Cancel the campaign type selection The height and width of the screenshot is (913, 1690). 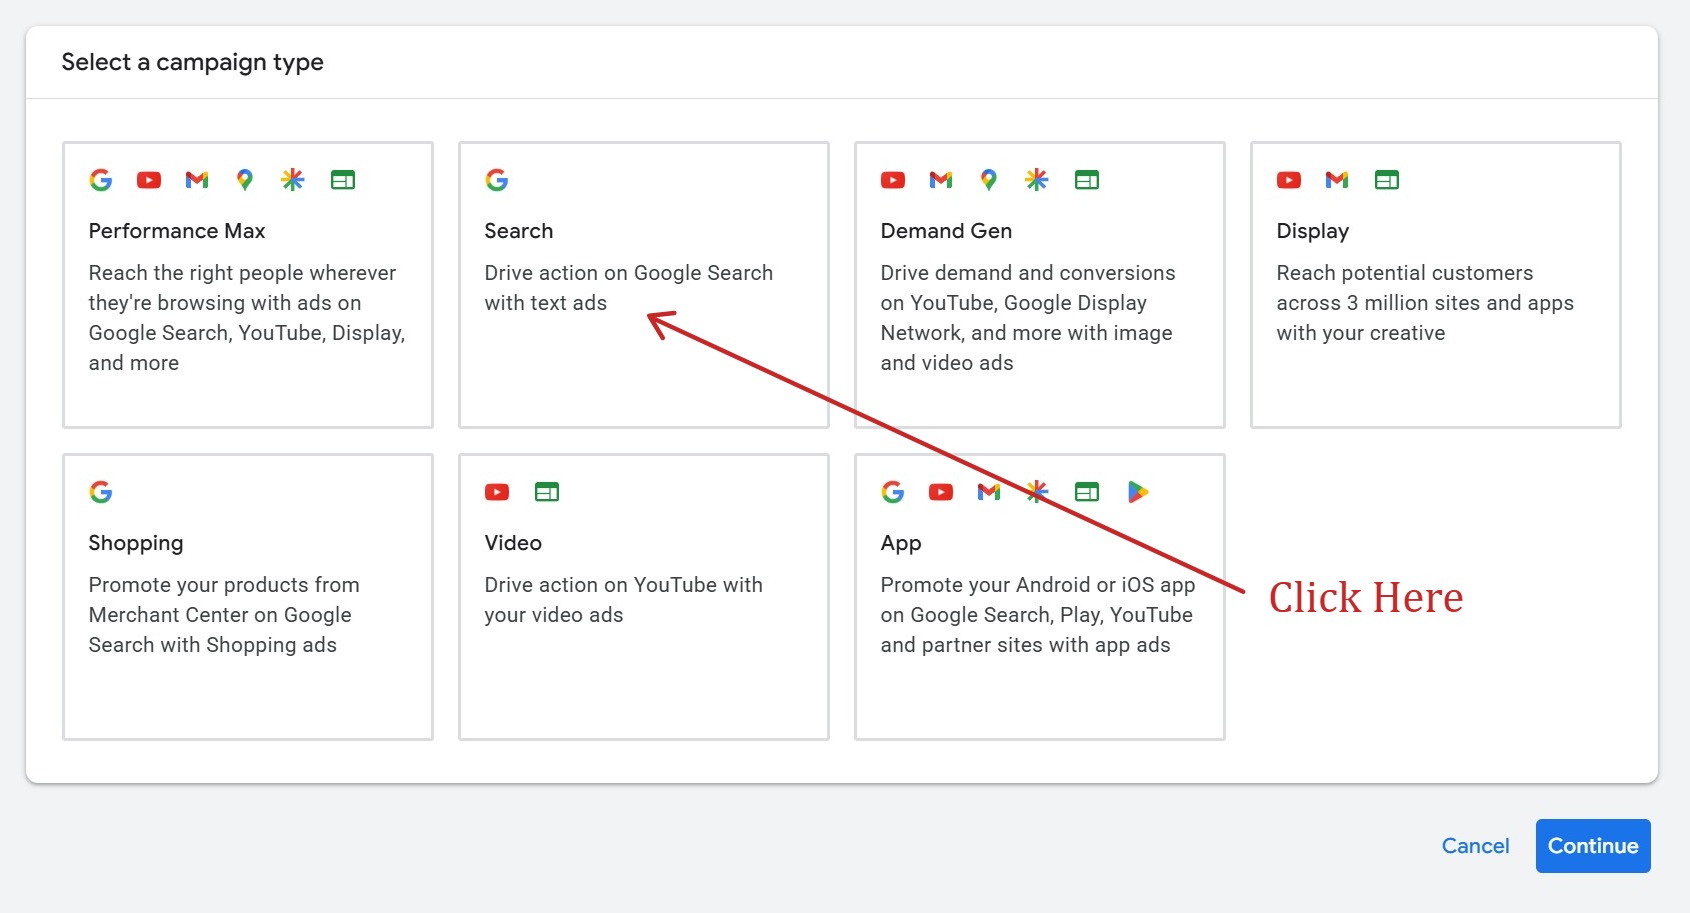coord(1475,846)
